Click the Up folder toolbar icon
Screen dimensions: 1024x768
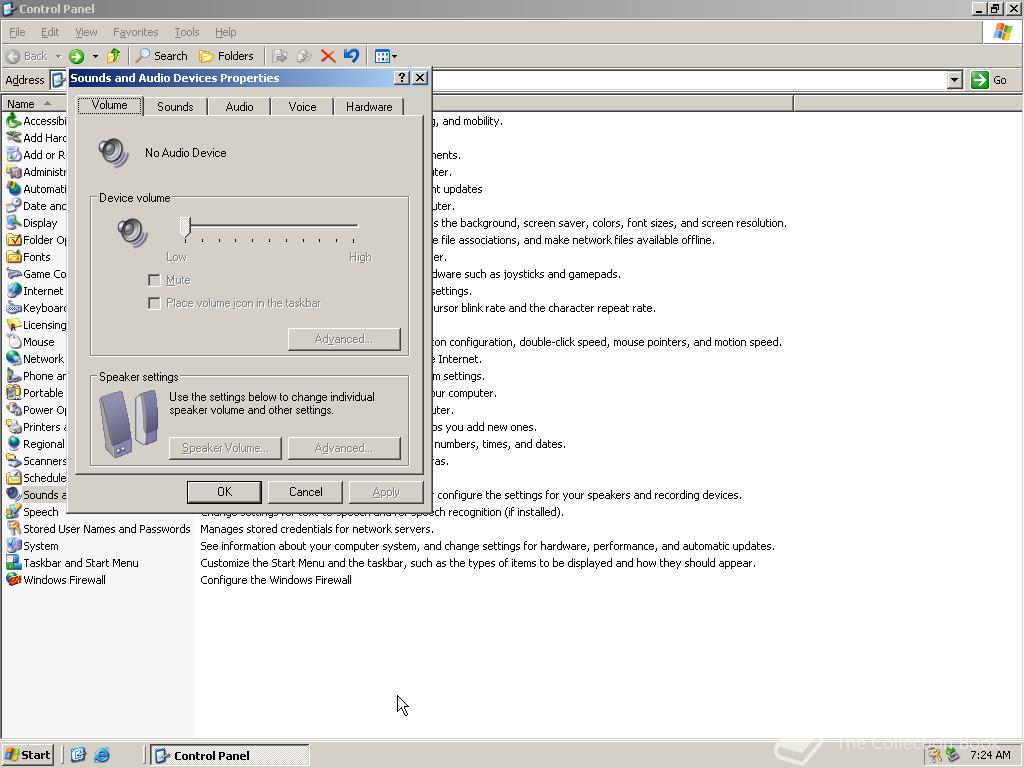[x=114, y=56]
